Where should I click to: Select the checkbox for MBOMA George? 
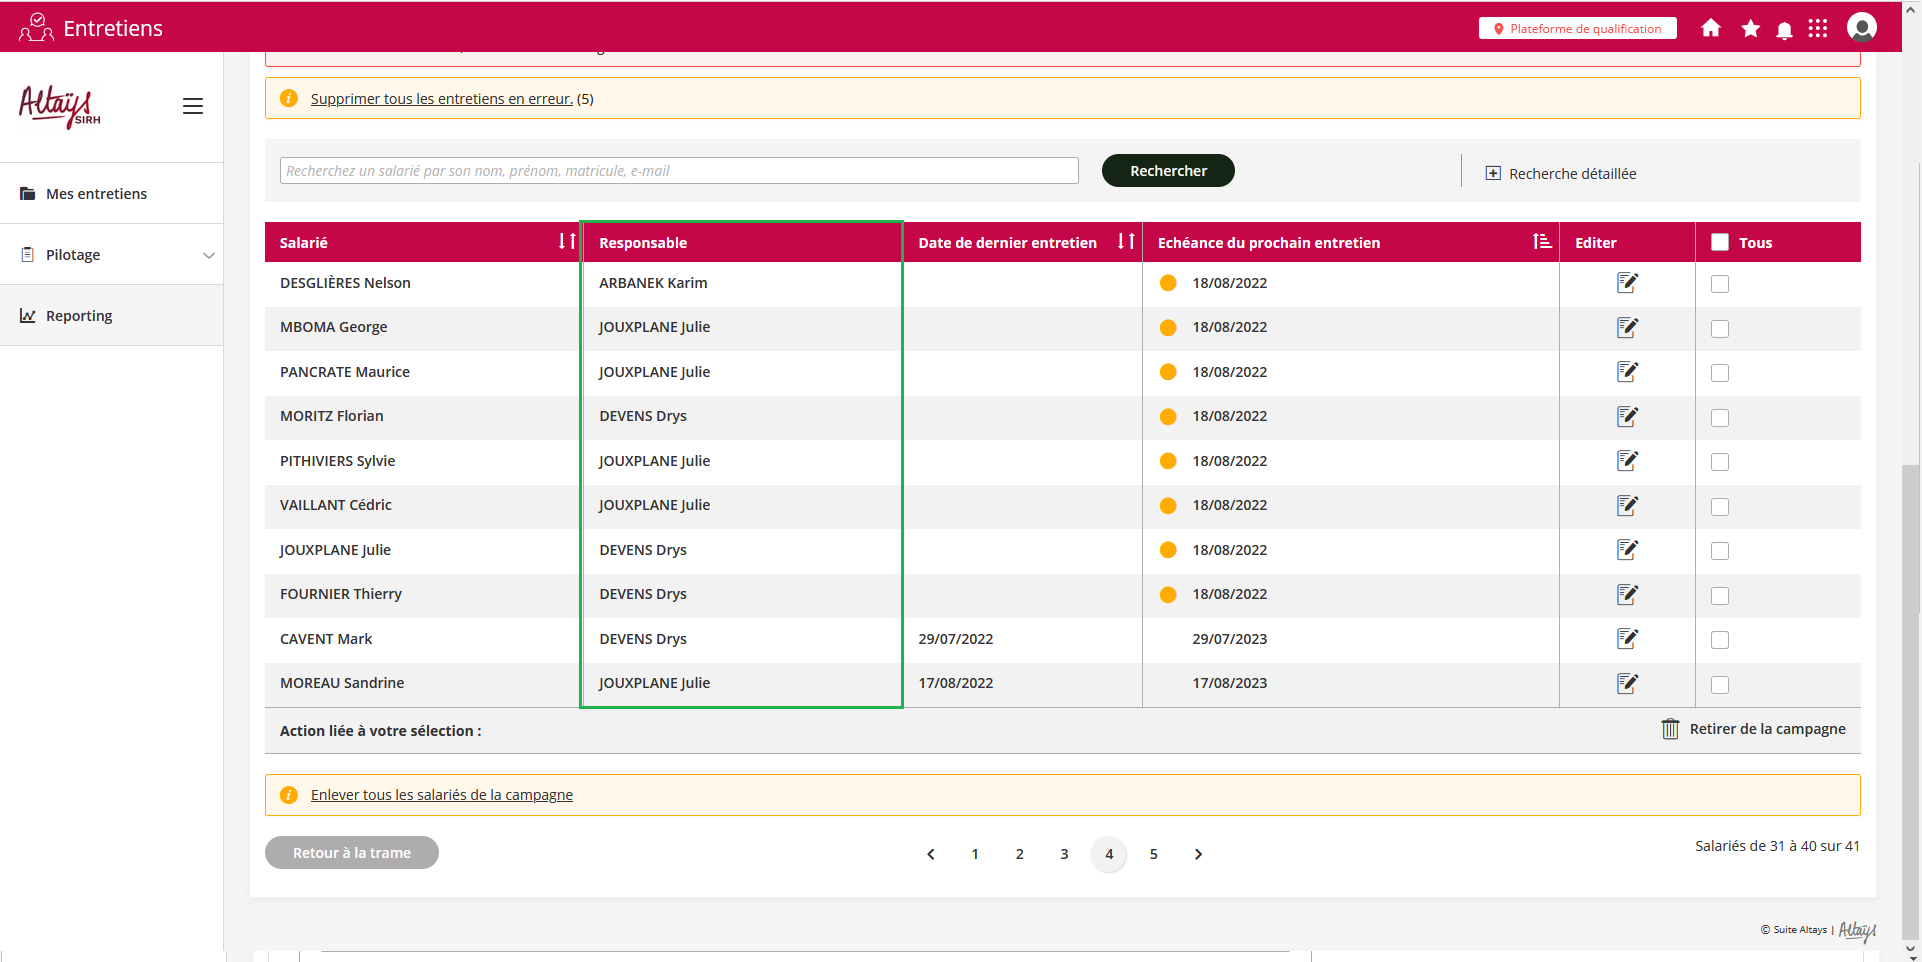(x=1720, y=328)
